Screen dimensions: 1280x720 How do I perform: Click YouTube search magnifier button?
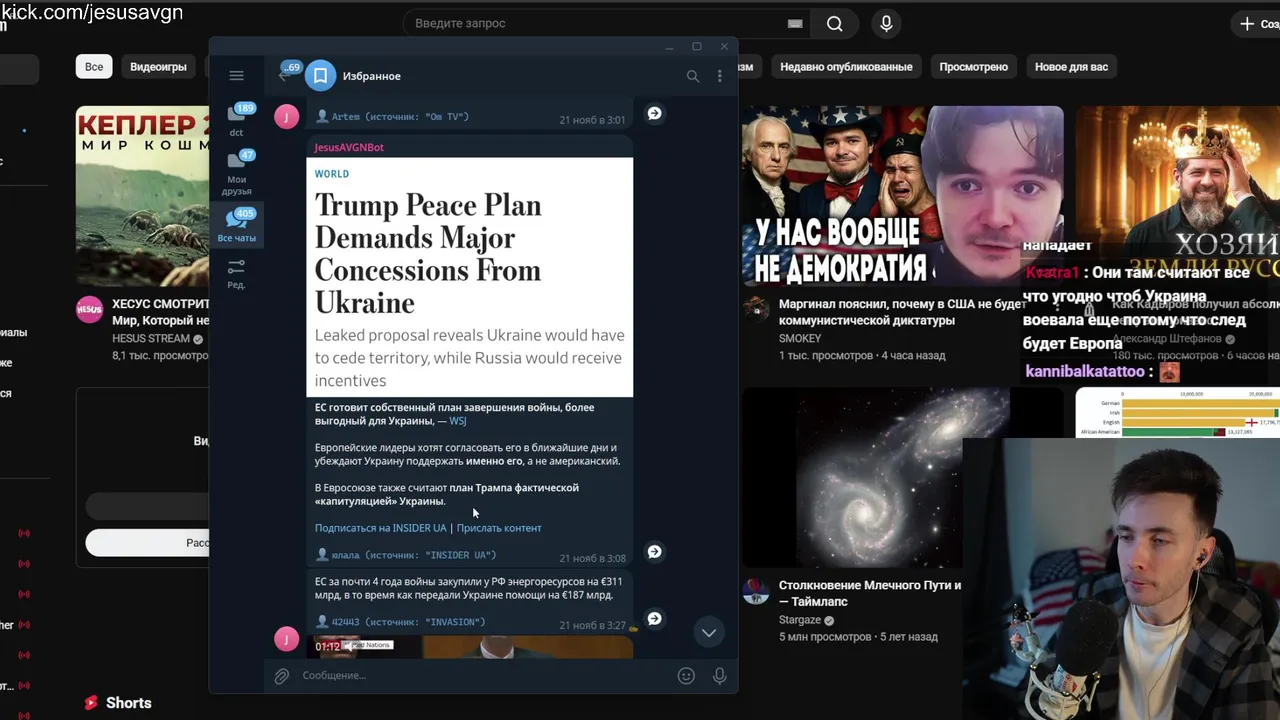coord(835,24)
